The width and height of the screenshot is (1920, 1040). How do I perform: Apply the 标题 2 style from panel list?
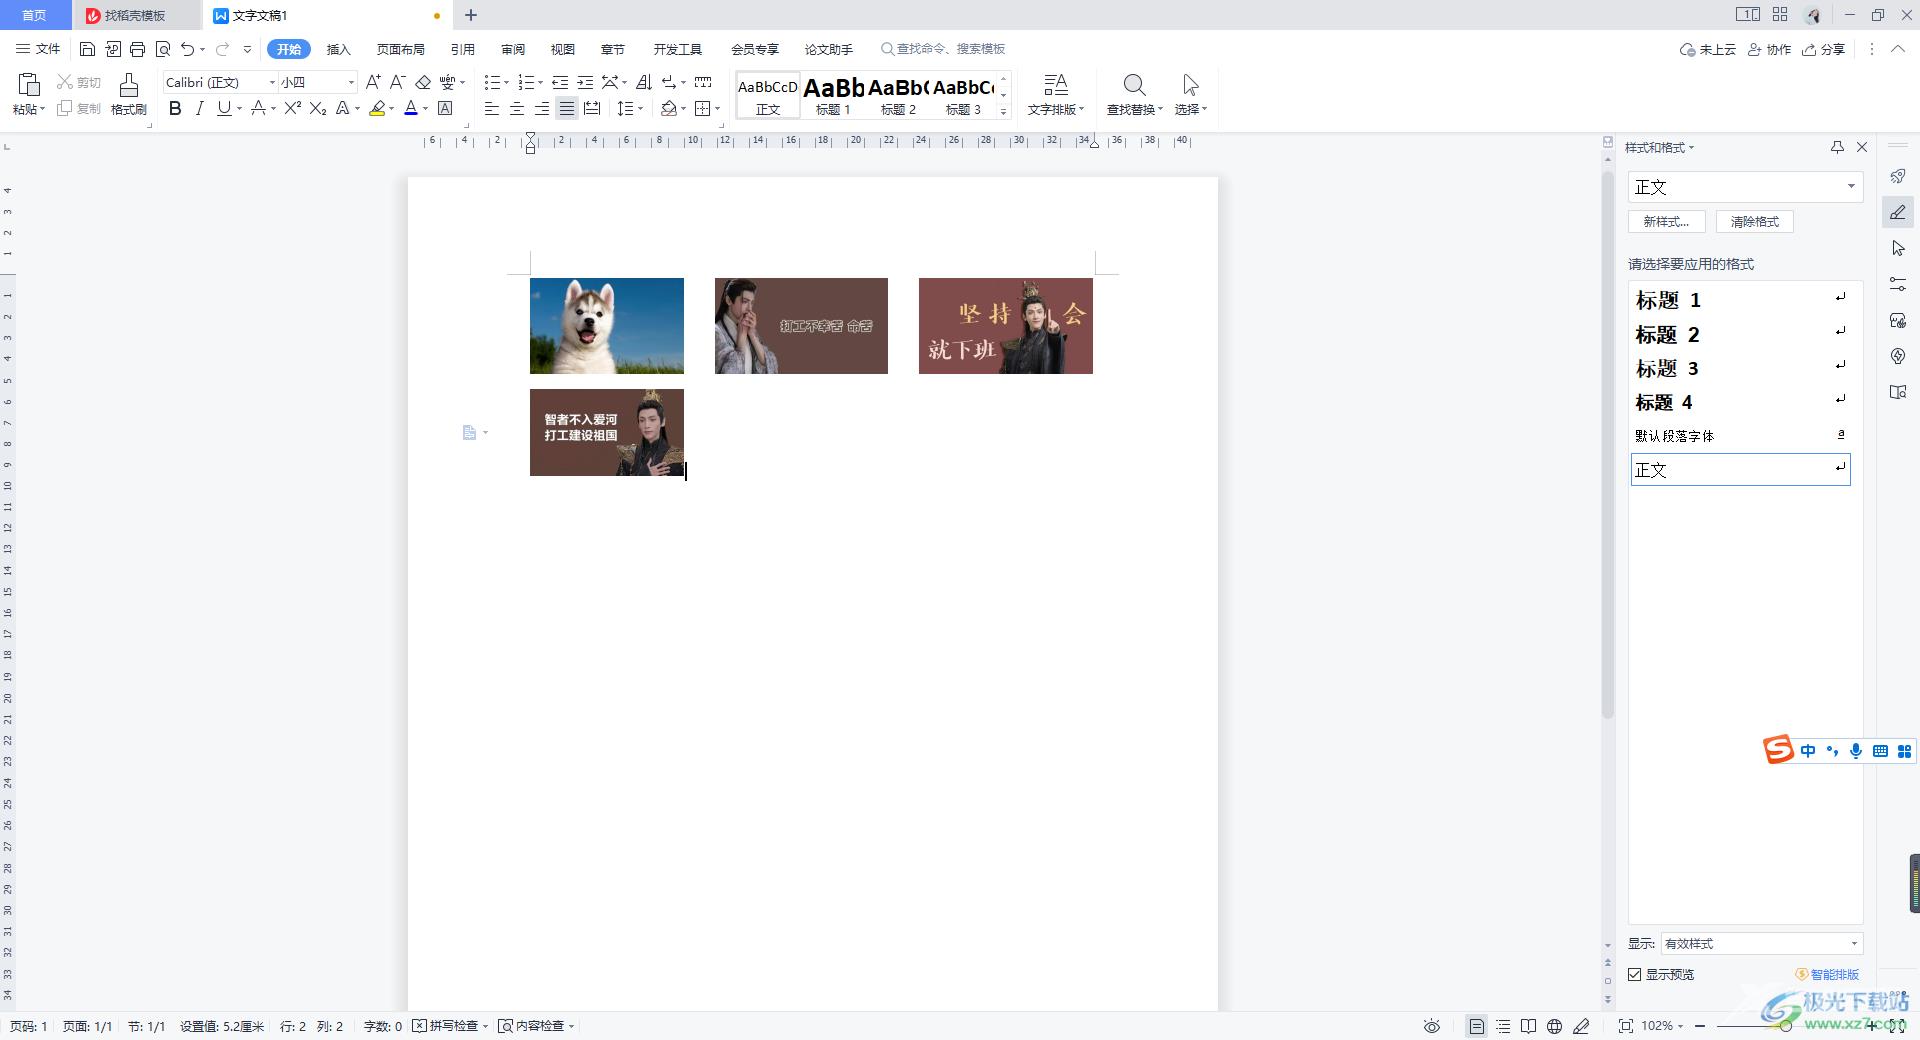click(x=1741, y=334)
